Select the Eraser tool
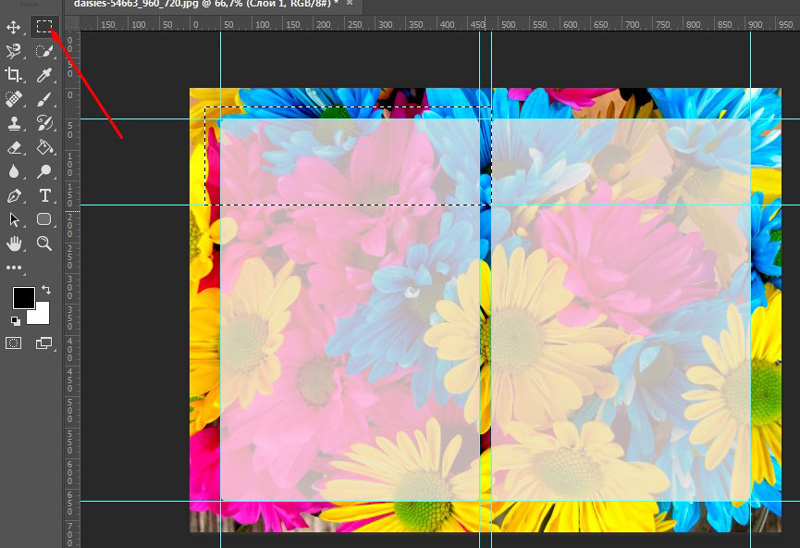The height and width of the screenshot is (548, 800). (x=14, y=147)
